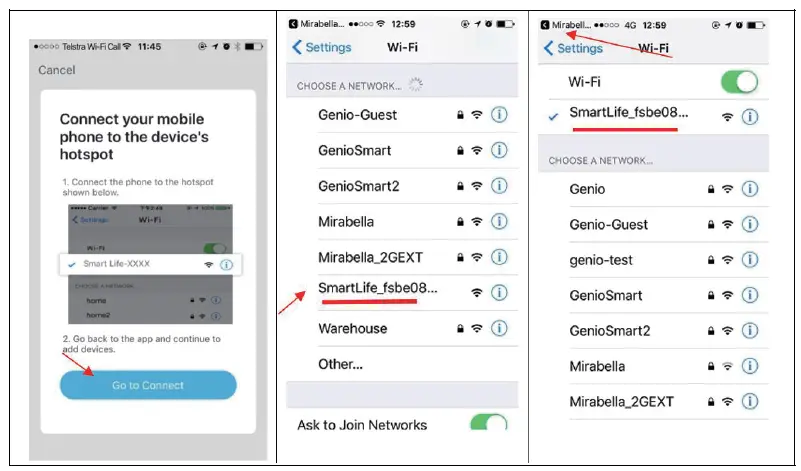The width and height of the screenshot is (801, 471).
Task: Open info icon for Mirabella_2GEXT in right screen
Action: [749, 402]
